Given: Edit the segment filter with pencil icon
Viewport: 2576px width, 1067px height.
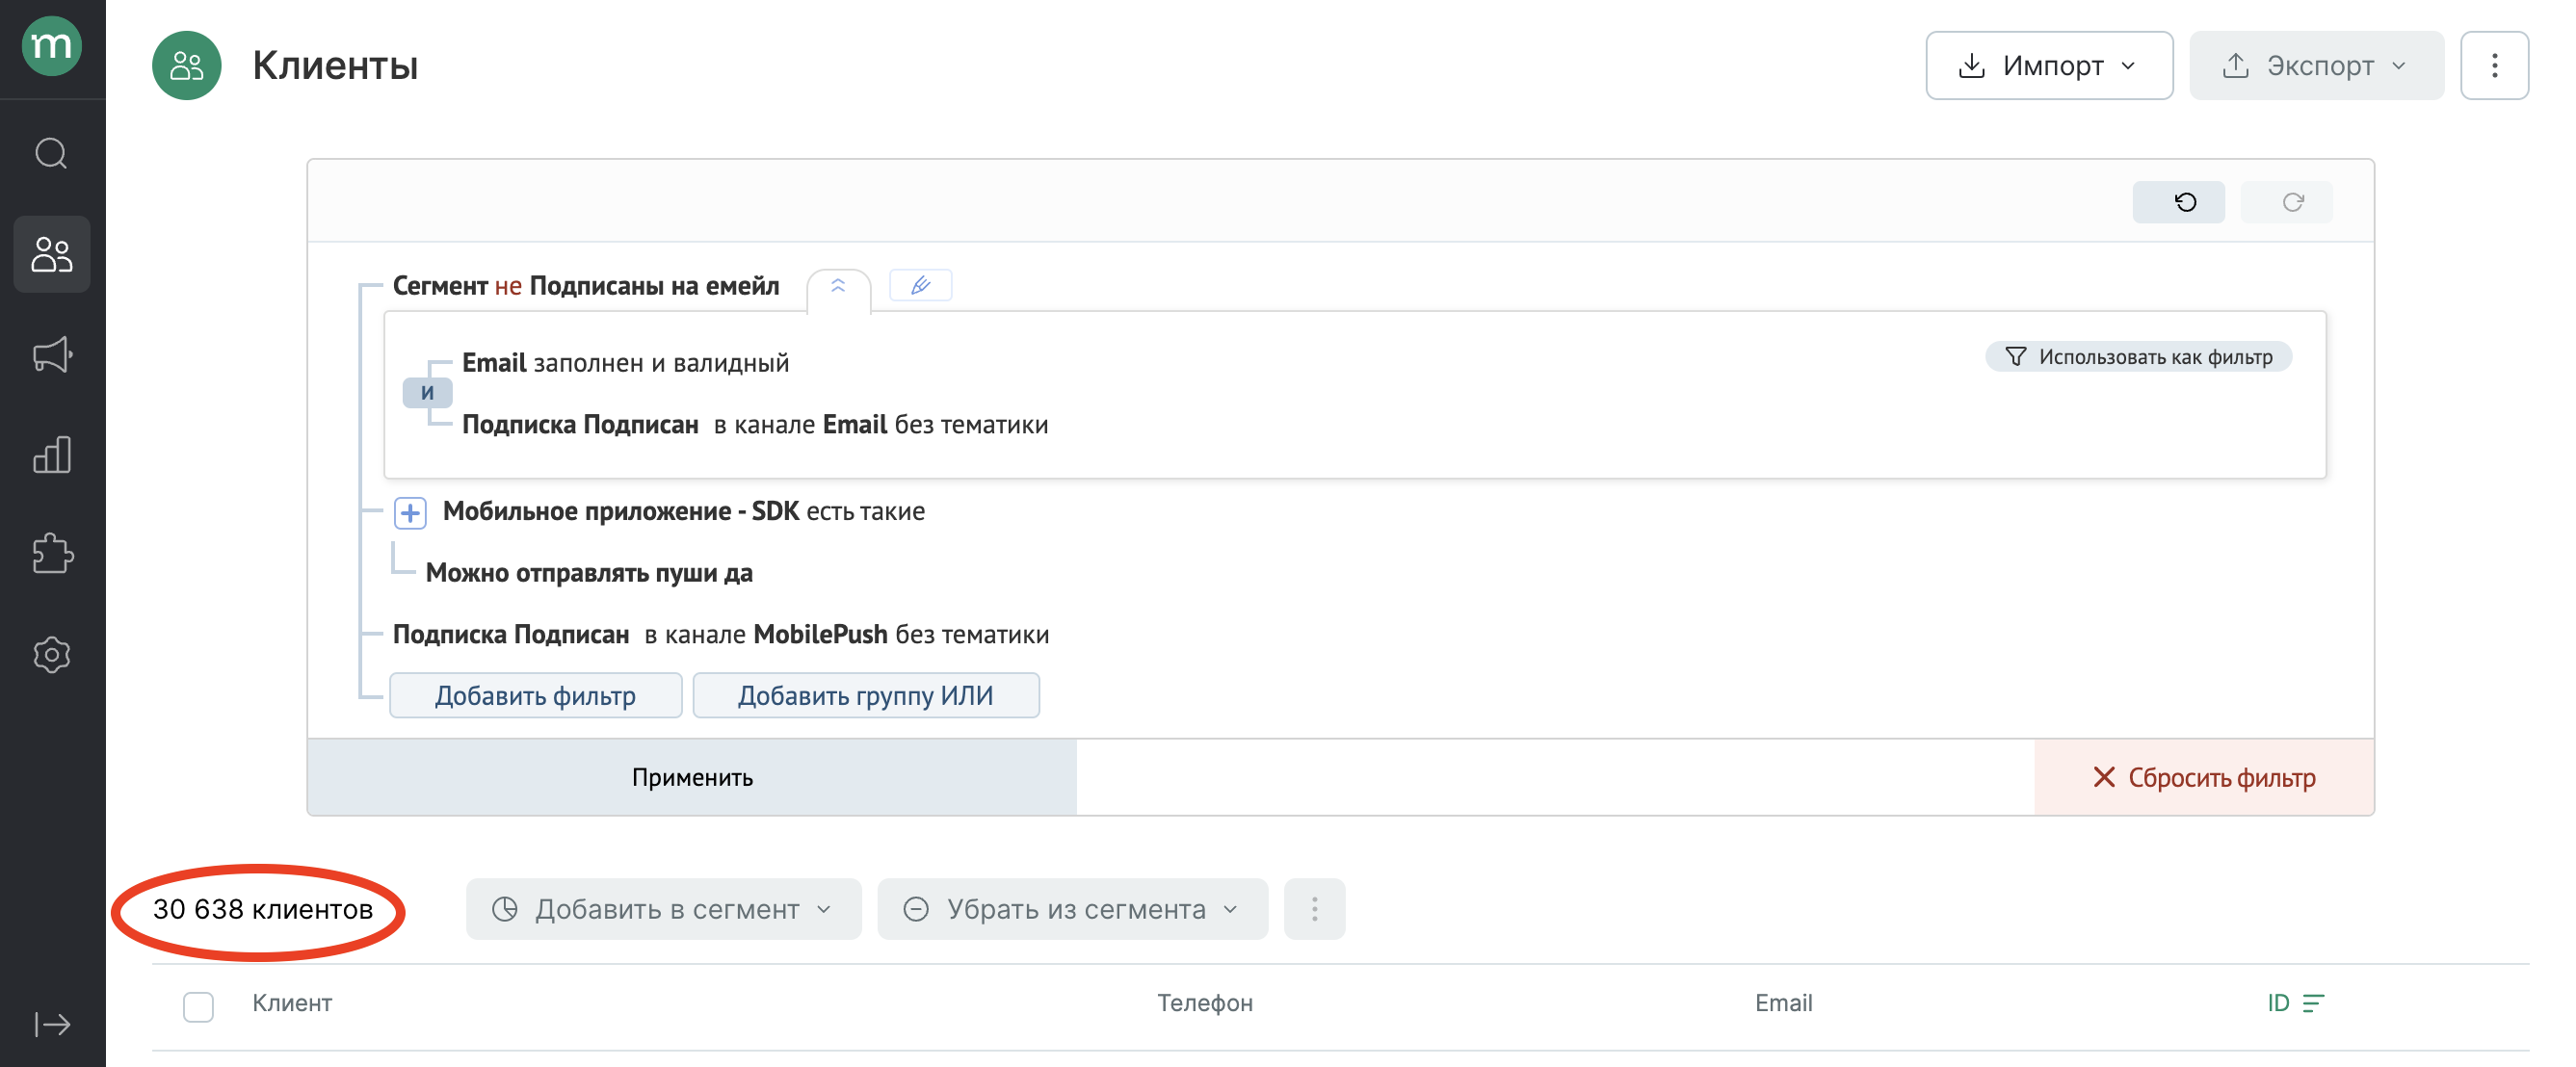Looking at the screenshot, I should tap(920, 285).
